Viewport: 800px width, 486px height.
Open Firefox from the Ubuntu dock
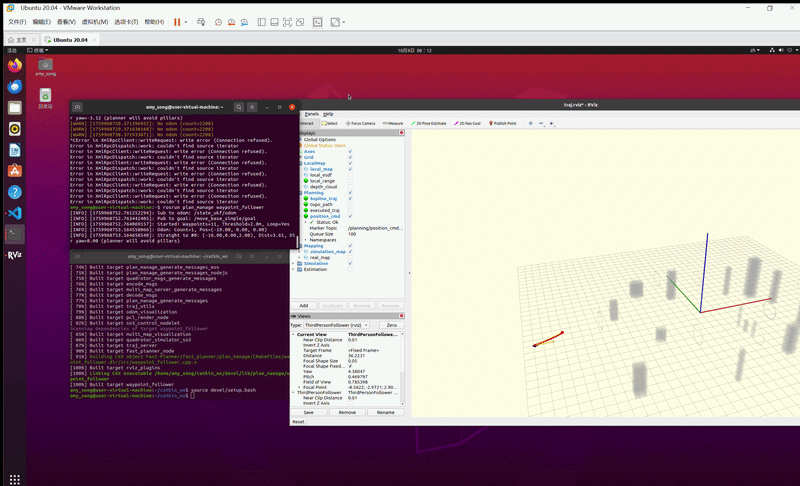click(15, 65)
